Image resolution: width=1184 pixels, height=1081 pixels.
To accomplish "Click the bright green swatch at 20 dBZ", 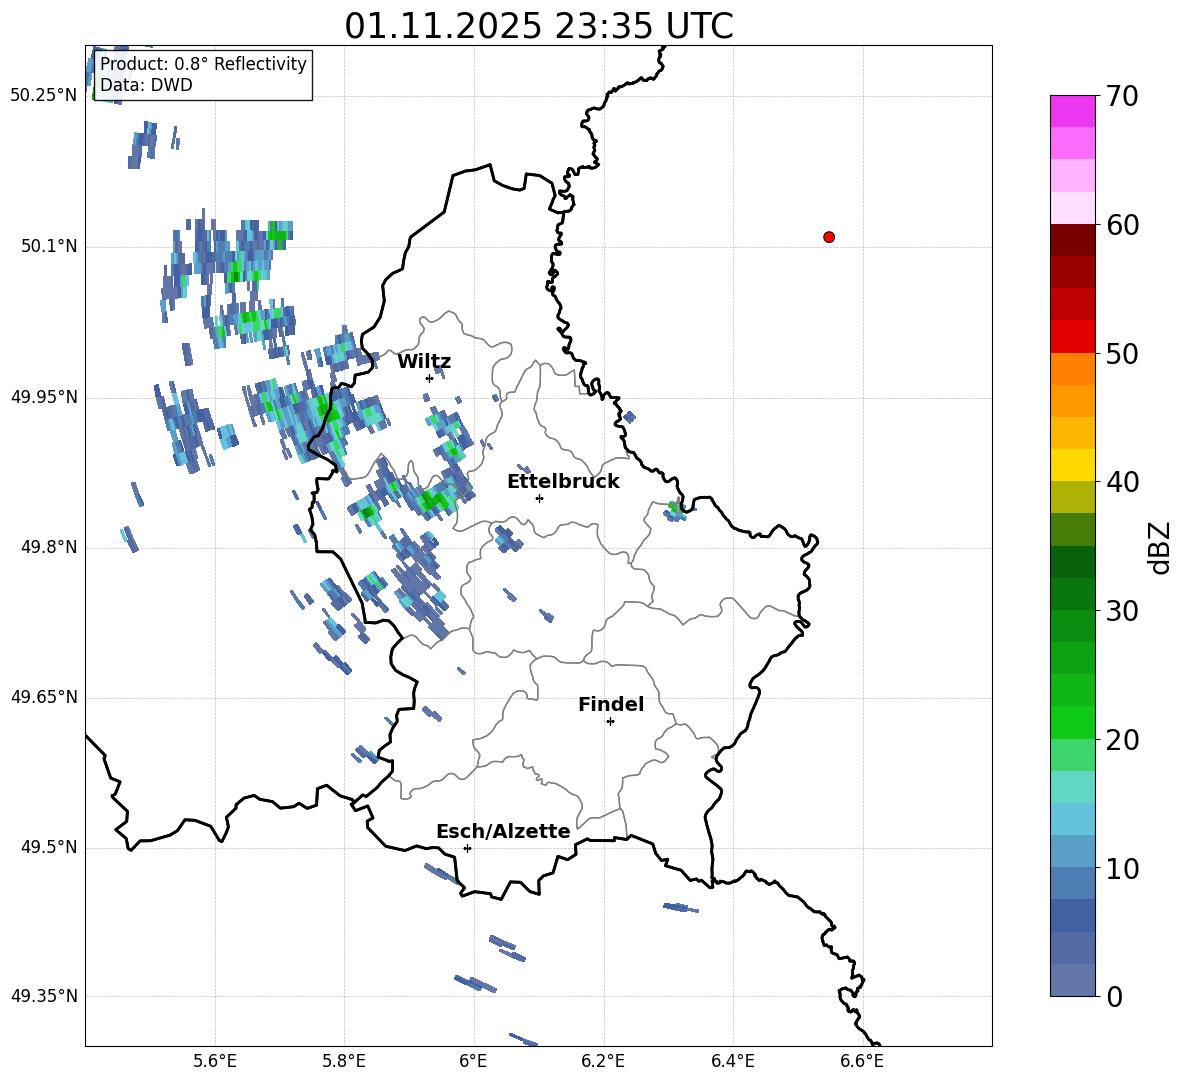I will click(1072, 722).
